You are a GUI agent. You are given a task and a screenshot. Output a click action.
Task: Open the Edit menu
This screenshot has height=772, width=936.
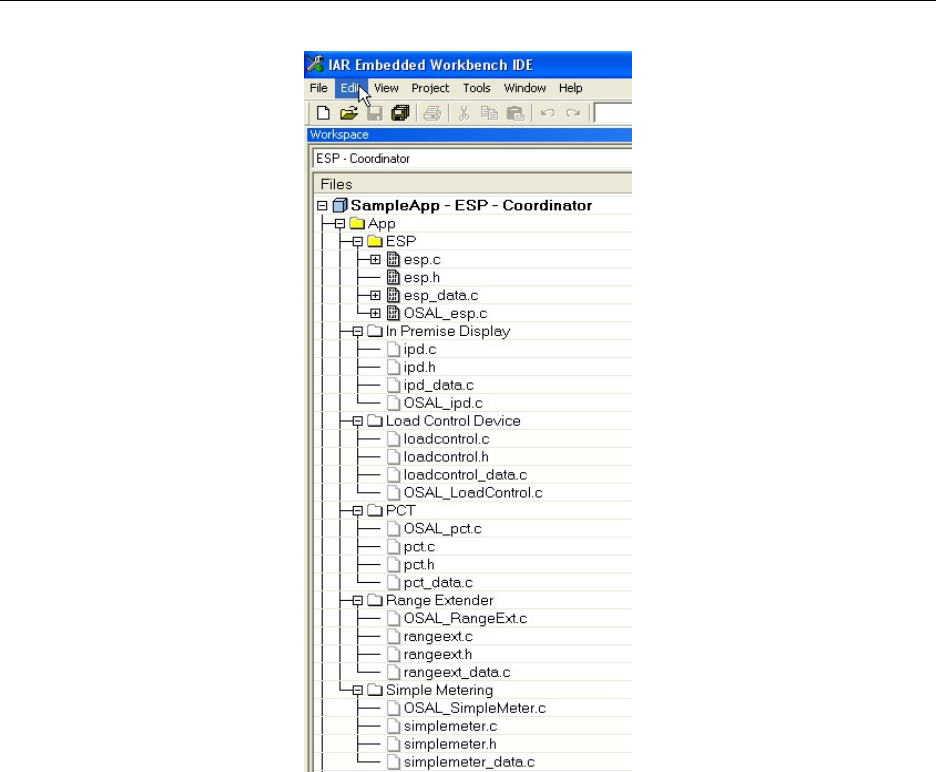point(351,88)
